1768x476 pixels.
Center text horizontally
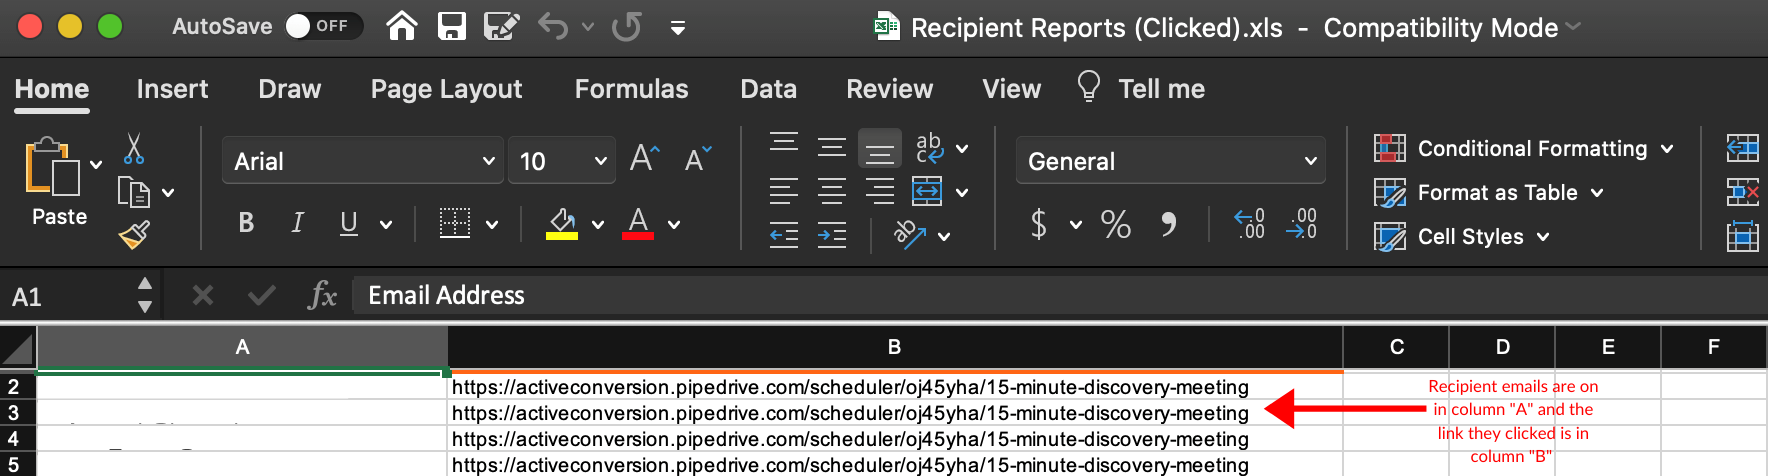coord(832,191)
